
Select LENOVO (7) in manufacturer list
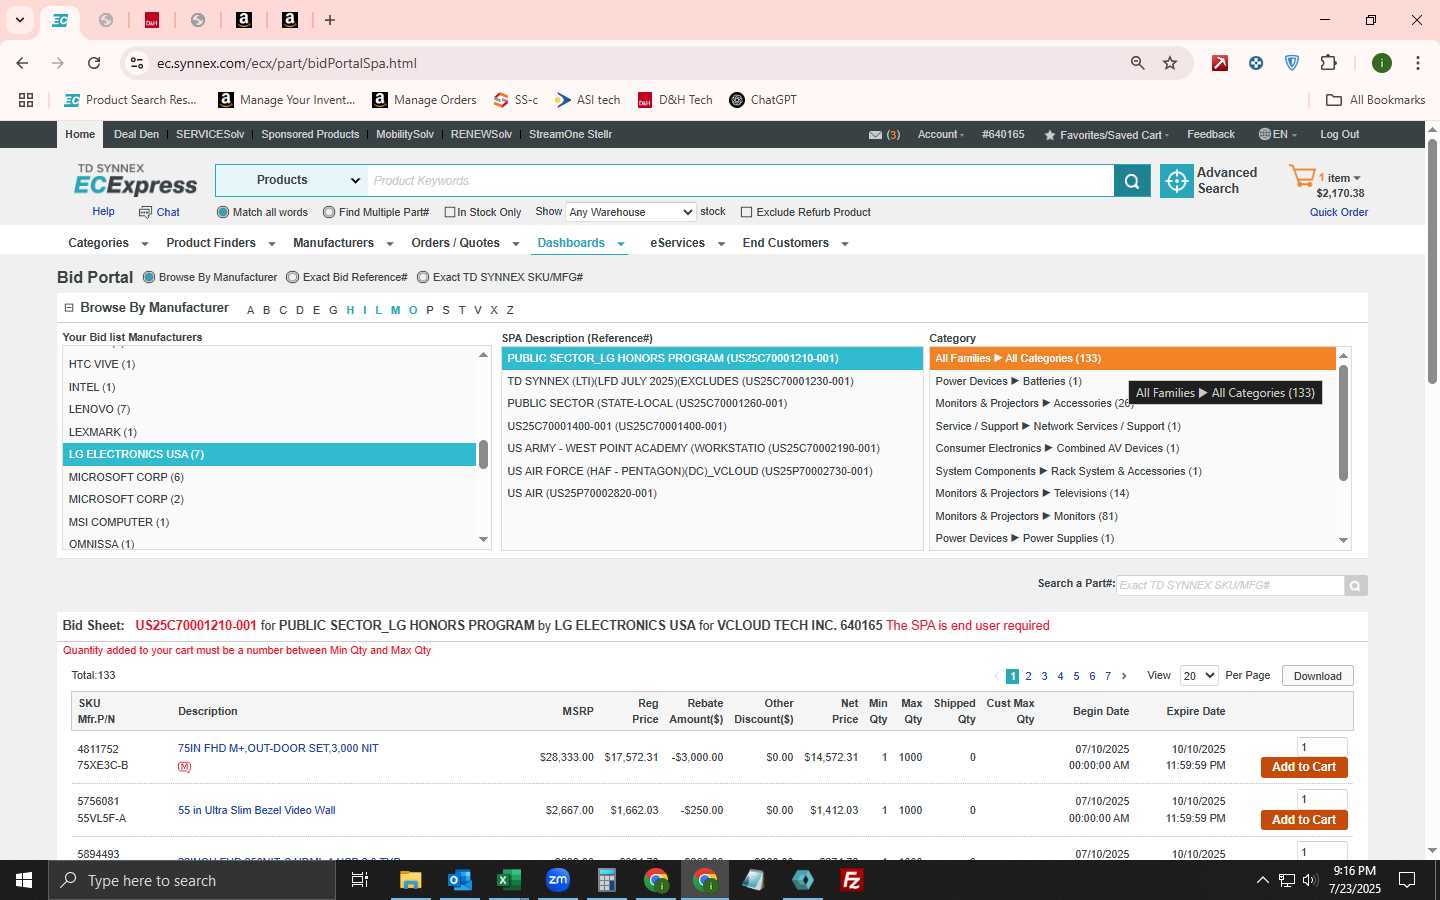click(x=269, y=410)
